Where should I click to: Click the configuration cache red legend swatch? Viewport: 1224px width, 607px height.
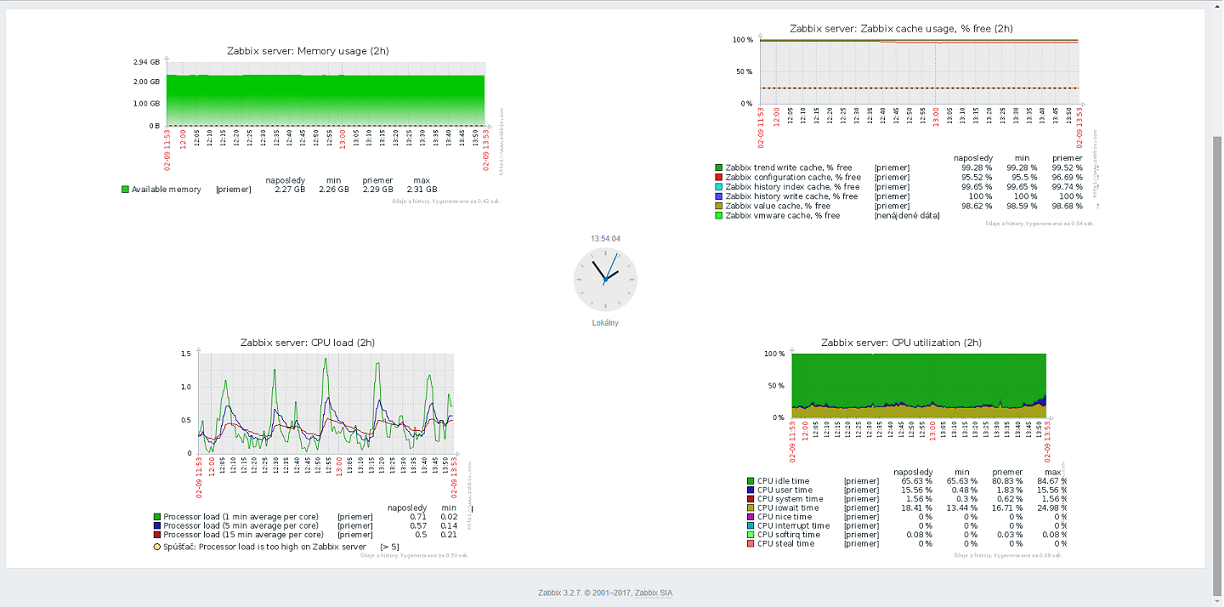tap(718, 177)
